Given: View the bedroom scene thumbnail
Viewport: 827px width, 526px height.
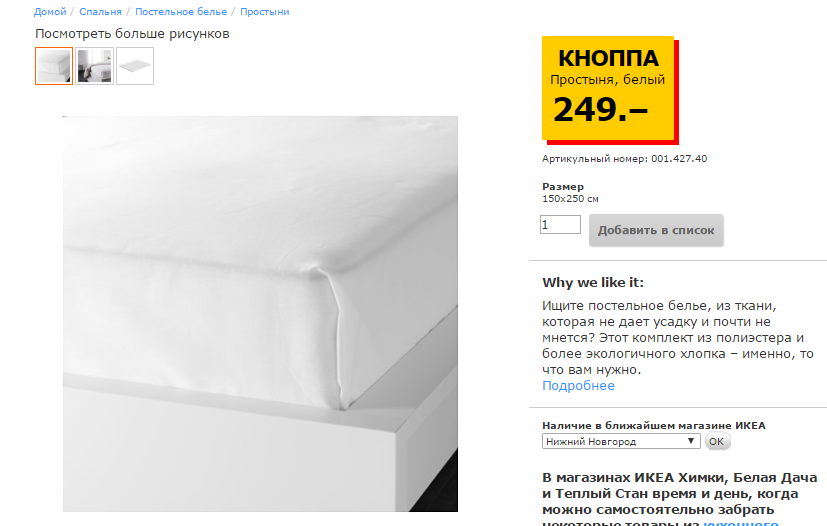Looking at the screenshot, I should [x=94, y=66].
